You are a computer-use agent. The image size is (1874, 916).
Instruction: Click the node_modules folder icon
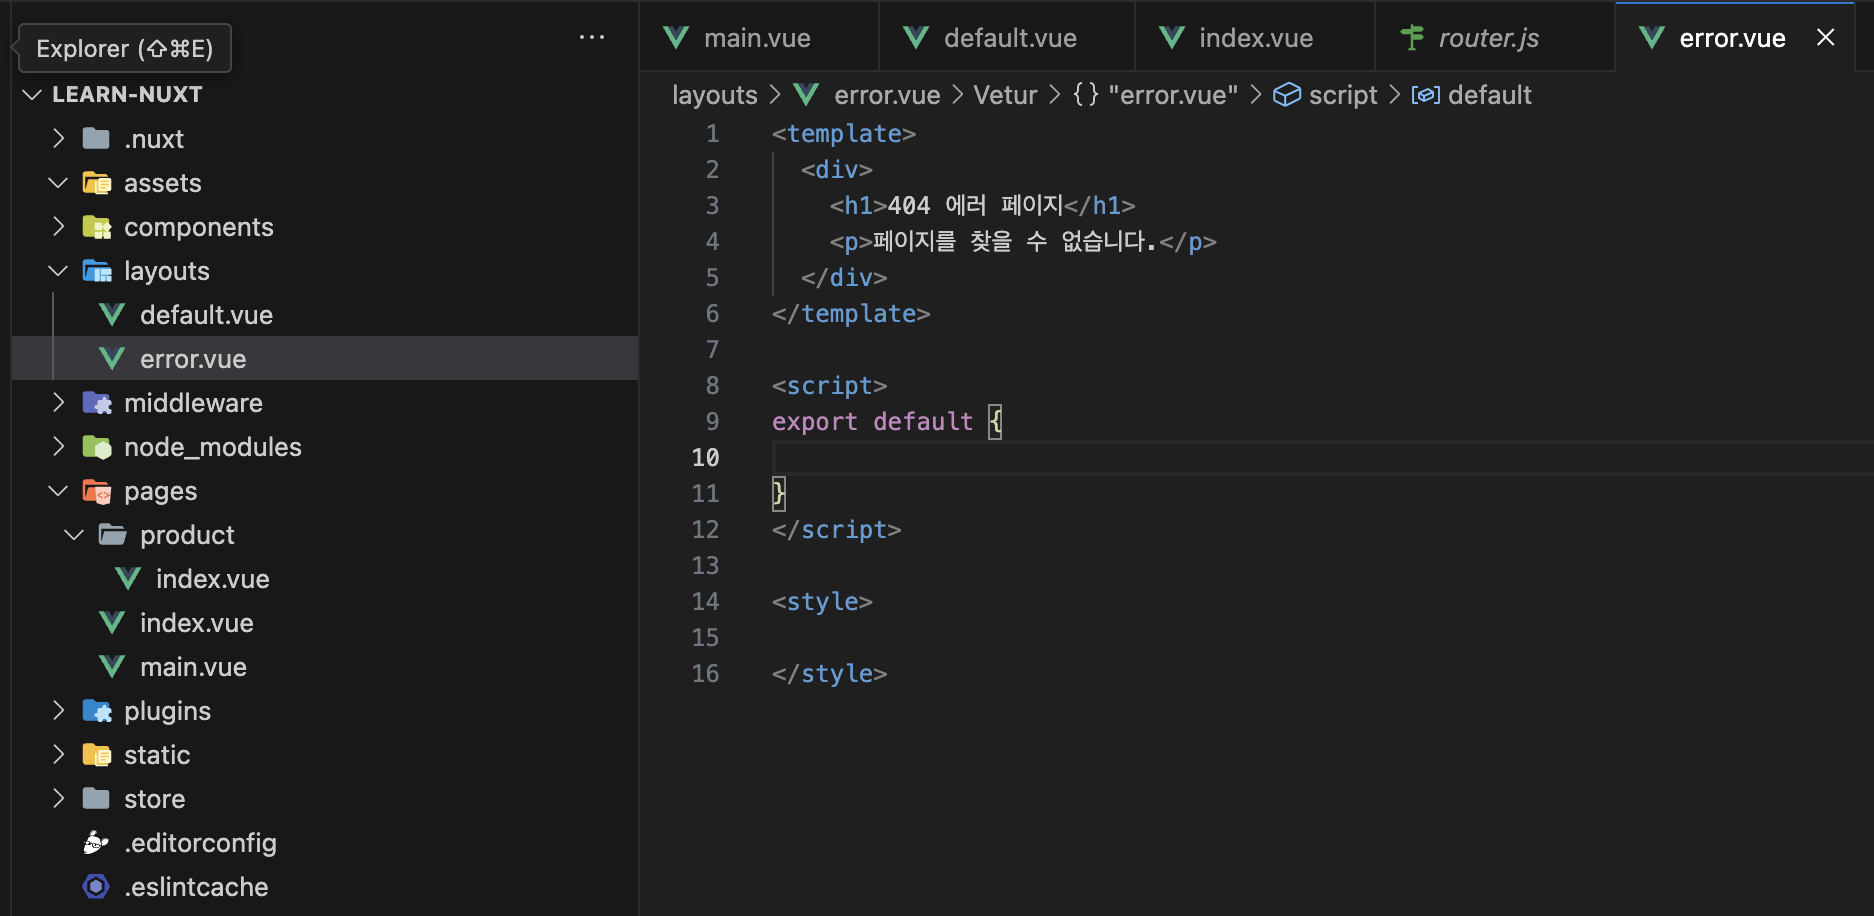coord(97,447)
